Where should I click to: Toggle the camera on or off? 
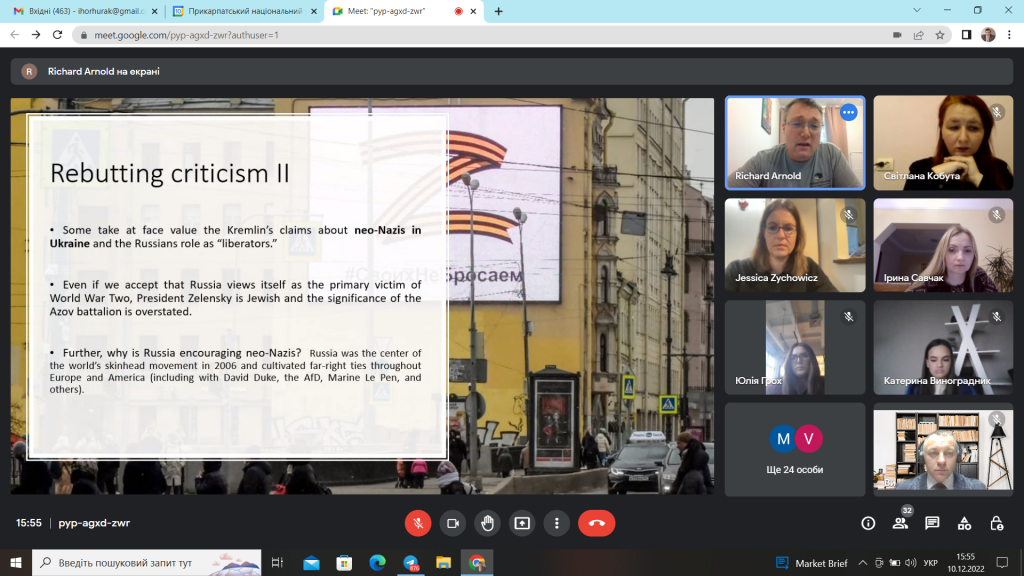[453, 523]
